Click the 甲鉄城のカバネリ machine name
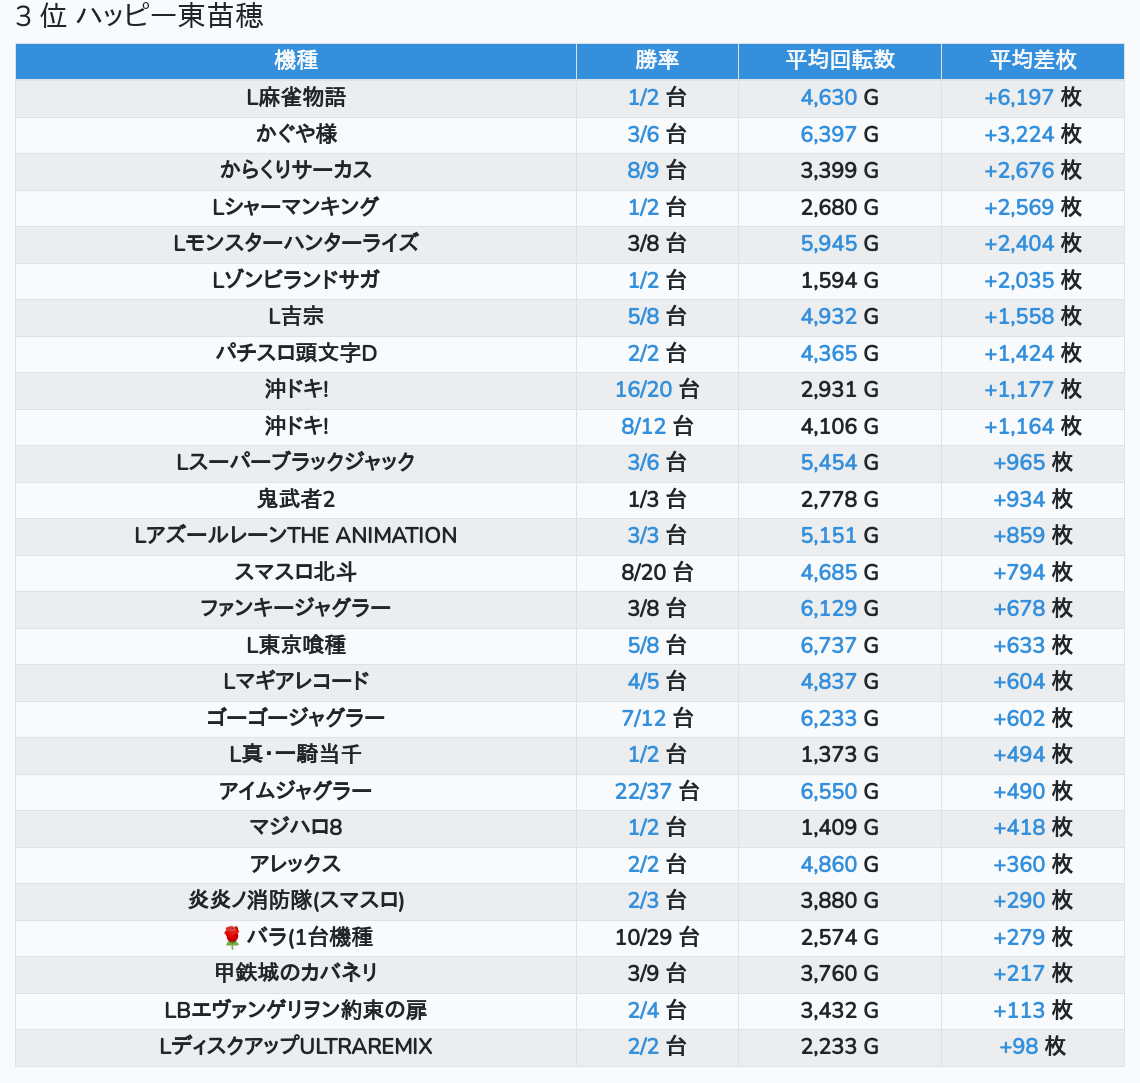The image size is (1140, 1083). coord(296,974)
